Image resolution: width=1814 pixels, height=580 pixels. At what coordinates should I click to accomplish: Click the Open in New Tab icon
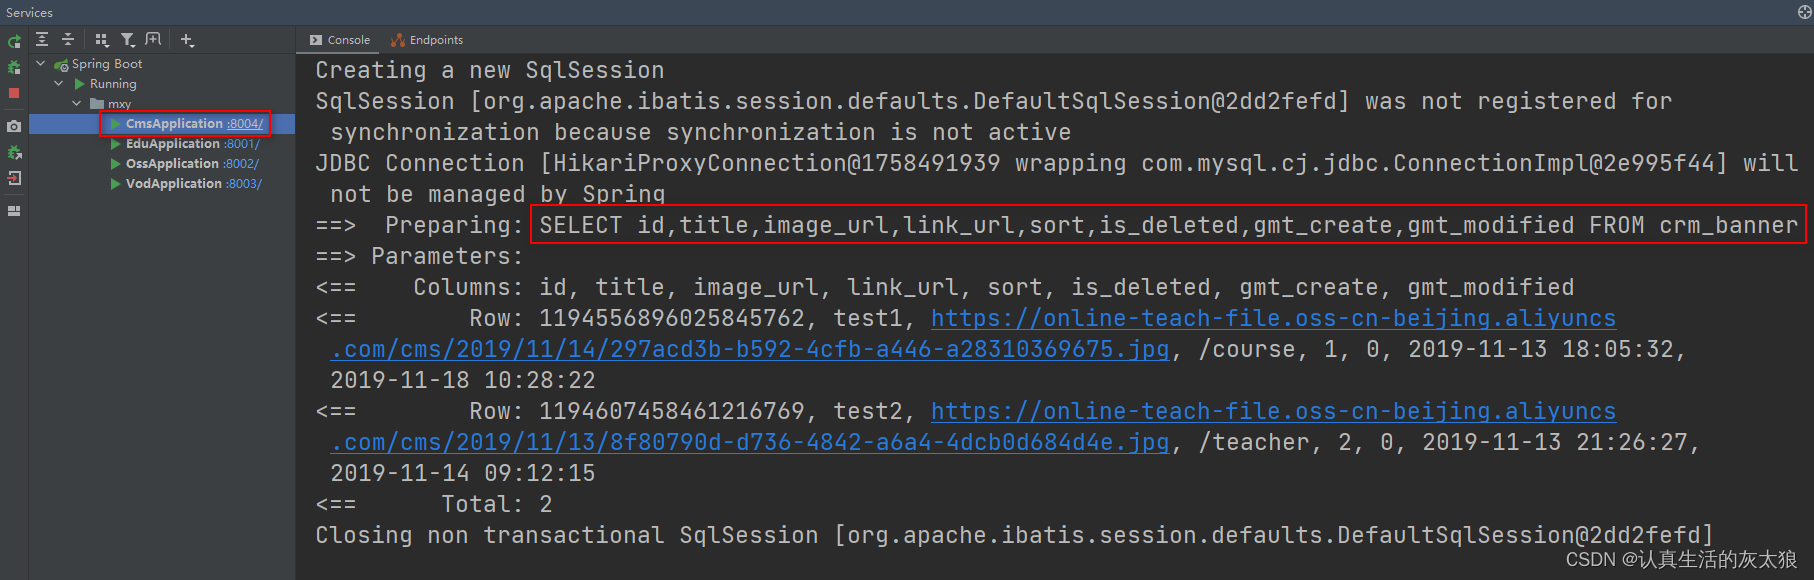[153, 40]
